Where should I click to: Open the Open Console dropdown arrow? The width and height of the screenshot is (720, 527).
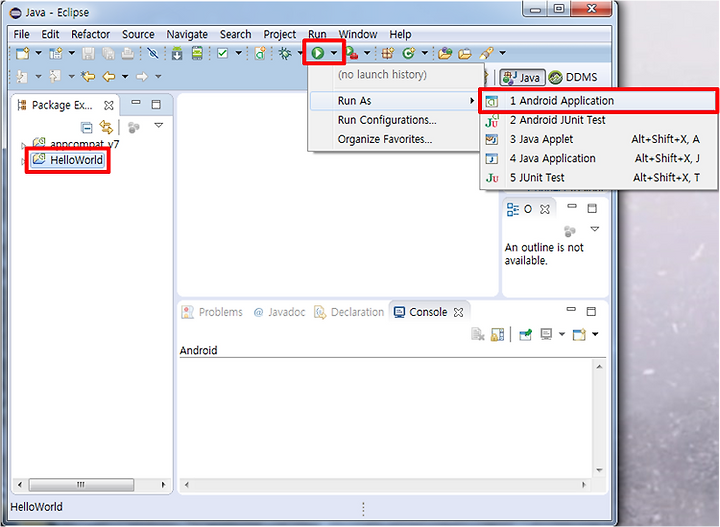pyautogui.click(x=595, y=334)
